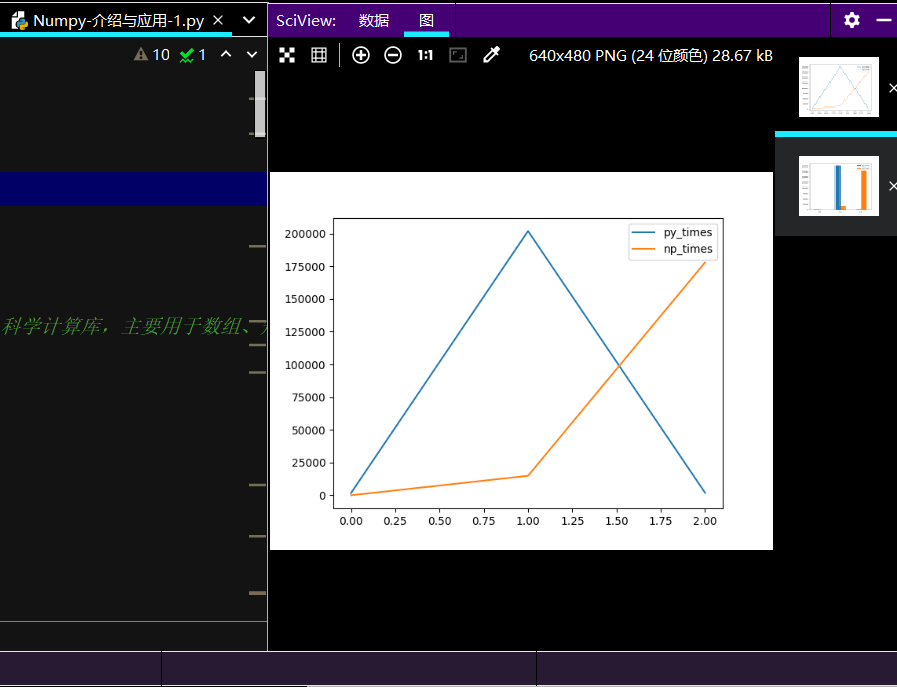The height and width of the screenshot is (687, 897).
Task: Click the editor vertical scrollbar thumb
Action: click(x=260, y=104)
